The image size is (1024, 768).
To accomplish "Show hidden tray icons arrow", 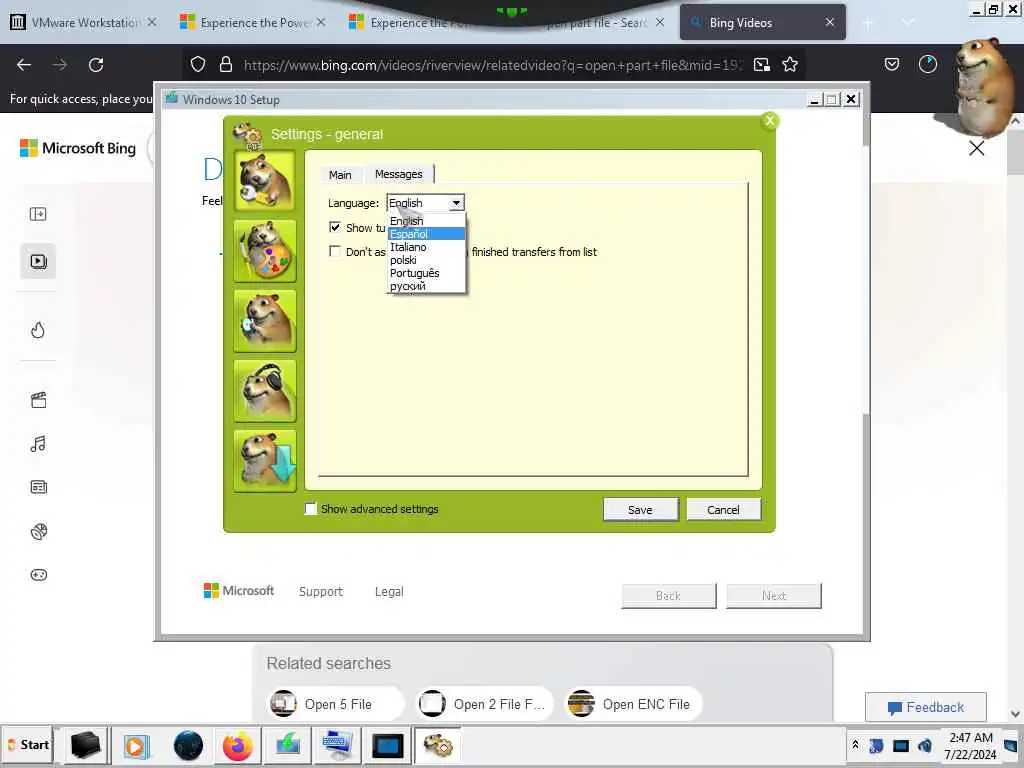I will coord(855,744).
